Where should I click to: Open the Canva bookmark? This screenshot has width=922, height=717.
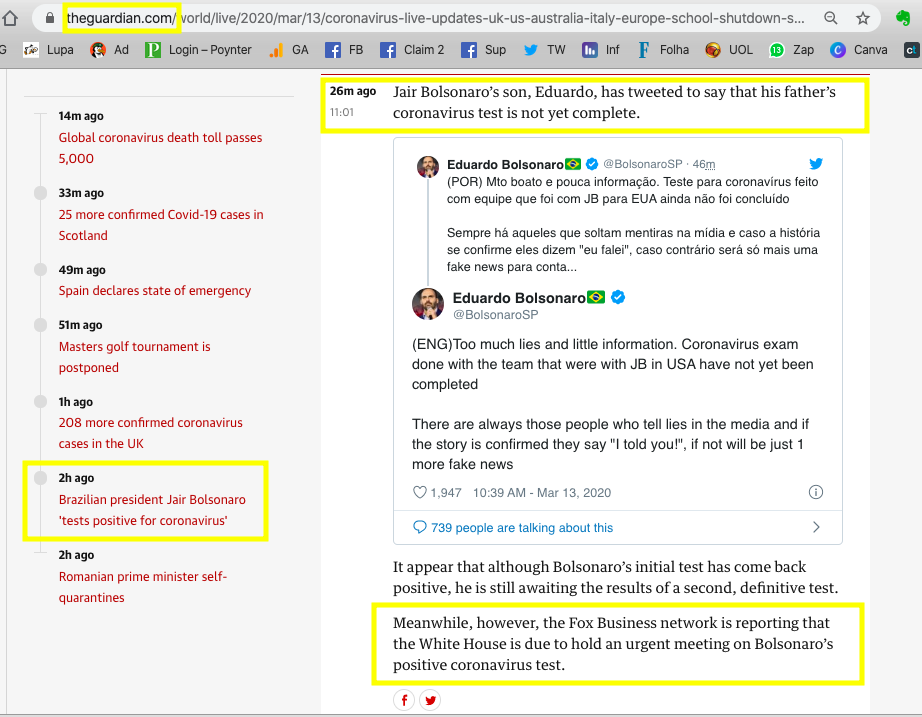click(859, 50)
